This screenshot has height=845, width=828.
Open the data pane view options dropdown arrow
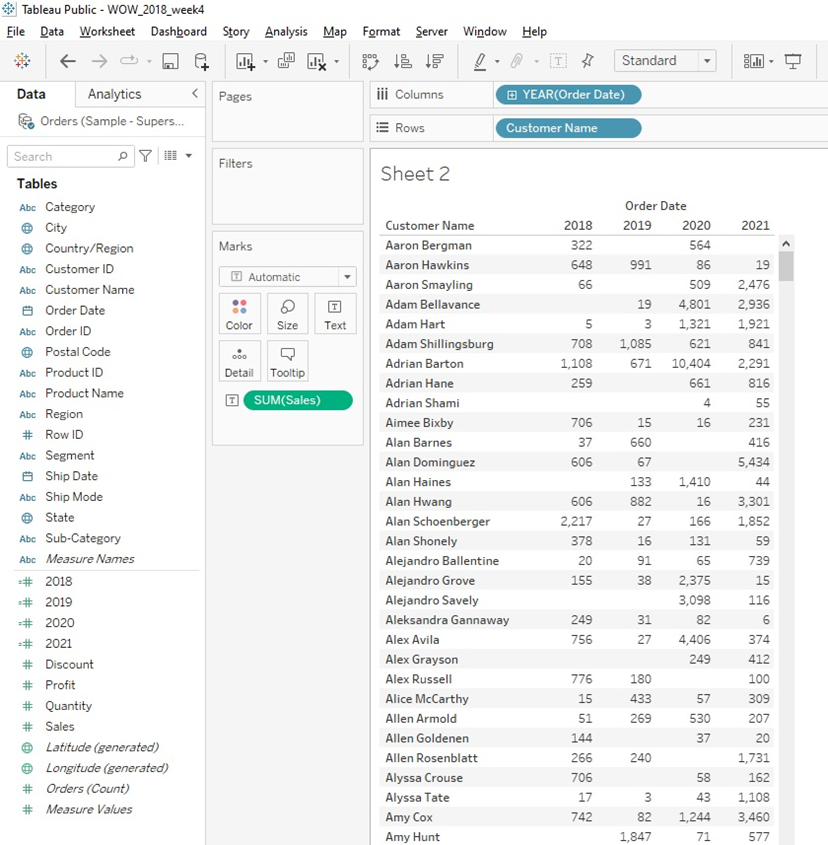(189, 156)
